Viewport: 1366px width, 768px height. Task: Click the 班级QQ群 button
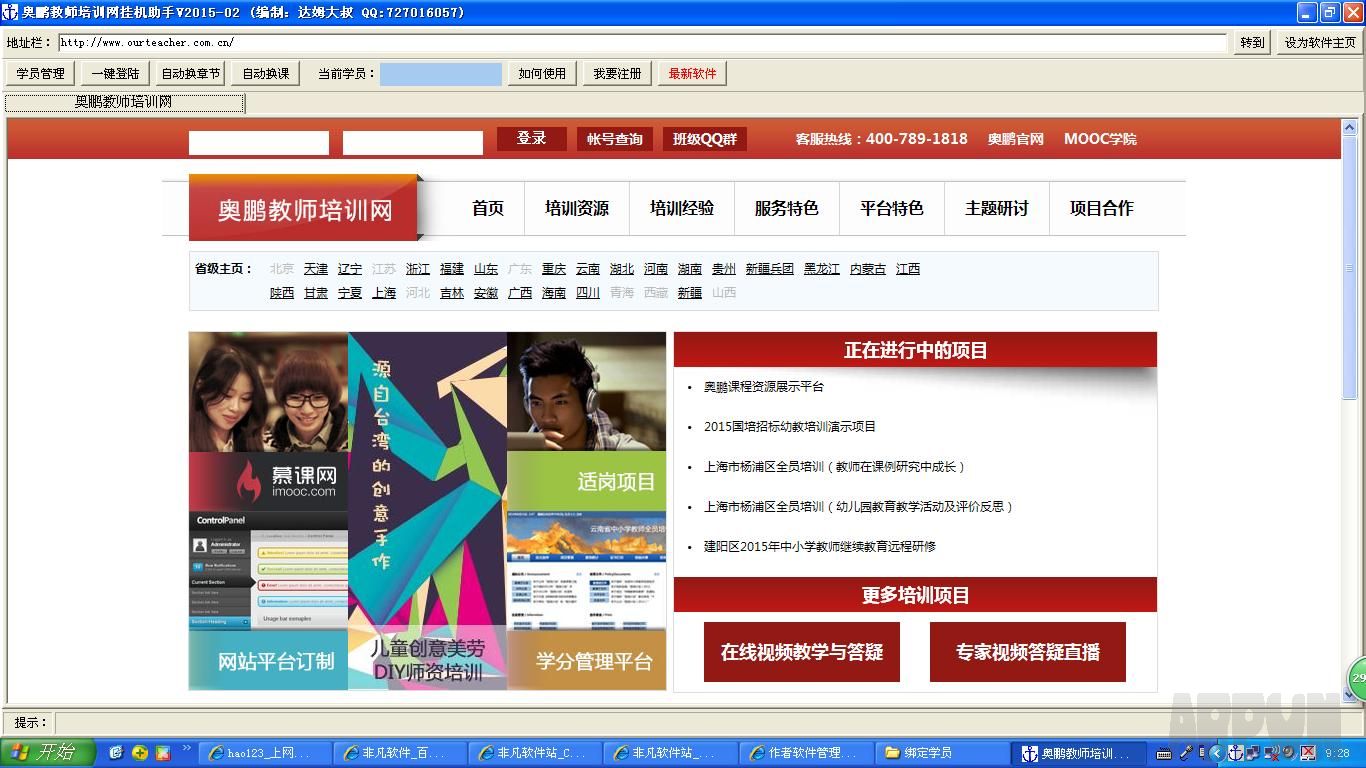(x=704, y=139)
